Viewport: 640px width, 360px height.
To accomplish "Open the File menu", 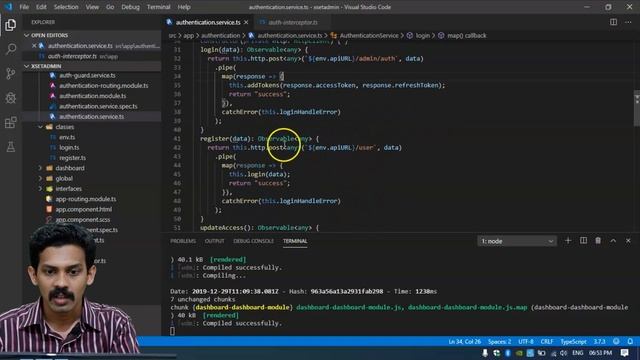I will click(x=24, y=7).
